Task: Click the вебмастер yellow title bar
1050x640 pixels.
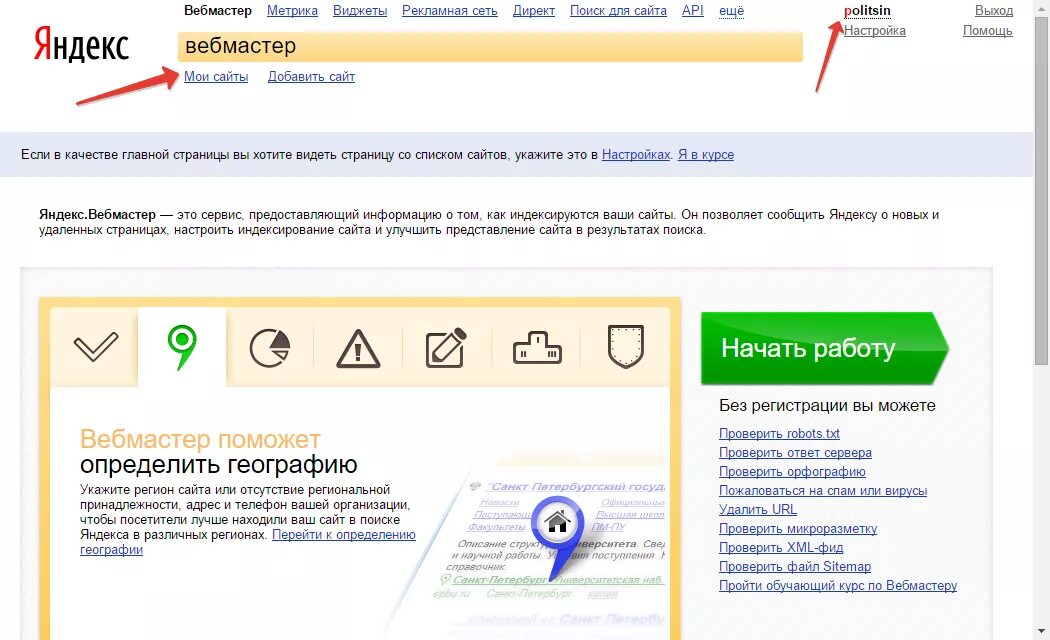Action: click(x=490, y=46)
